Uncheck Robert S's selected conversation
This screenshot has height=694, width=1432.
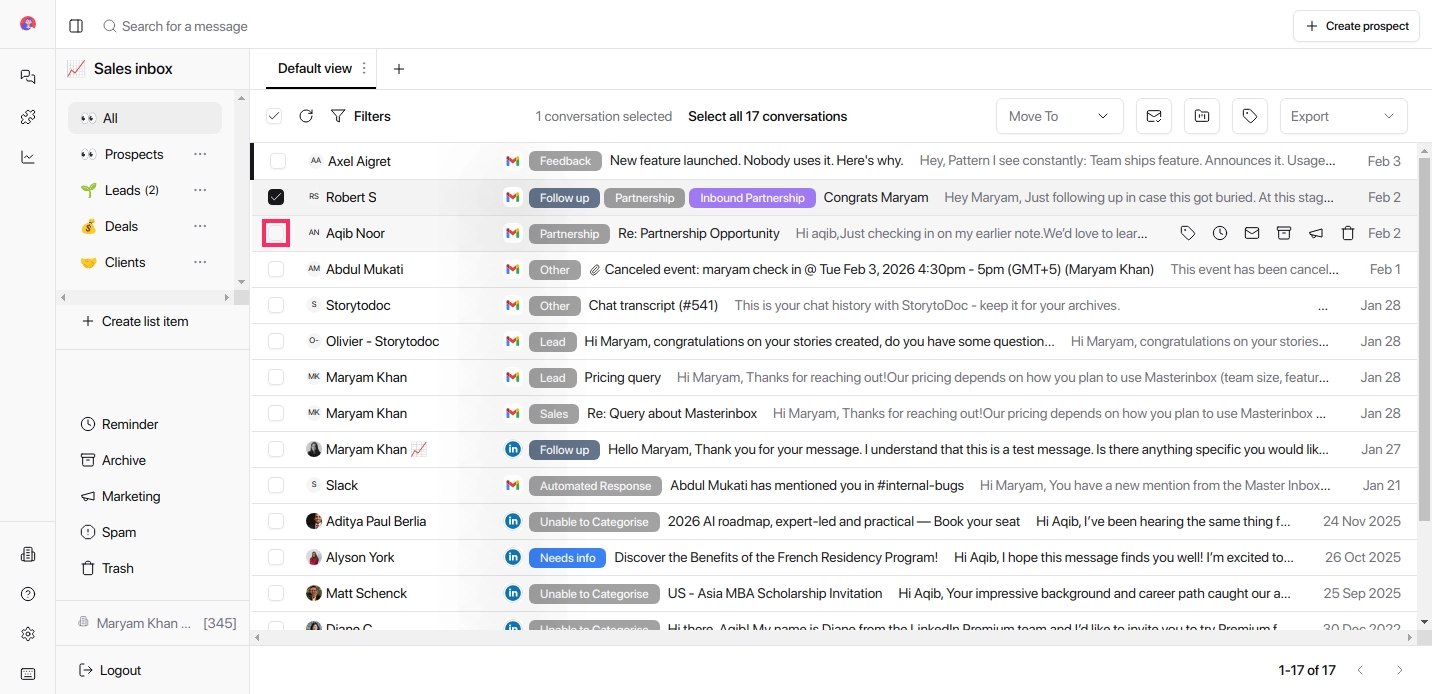(275, 197)
